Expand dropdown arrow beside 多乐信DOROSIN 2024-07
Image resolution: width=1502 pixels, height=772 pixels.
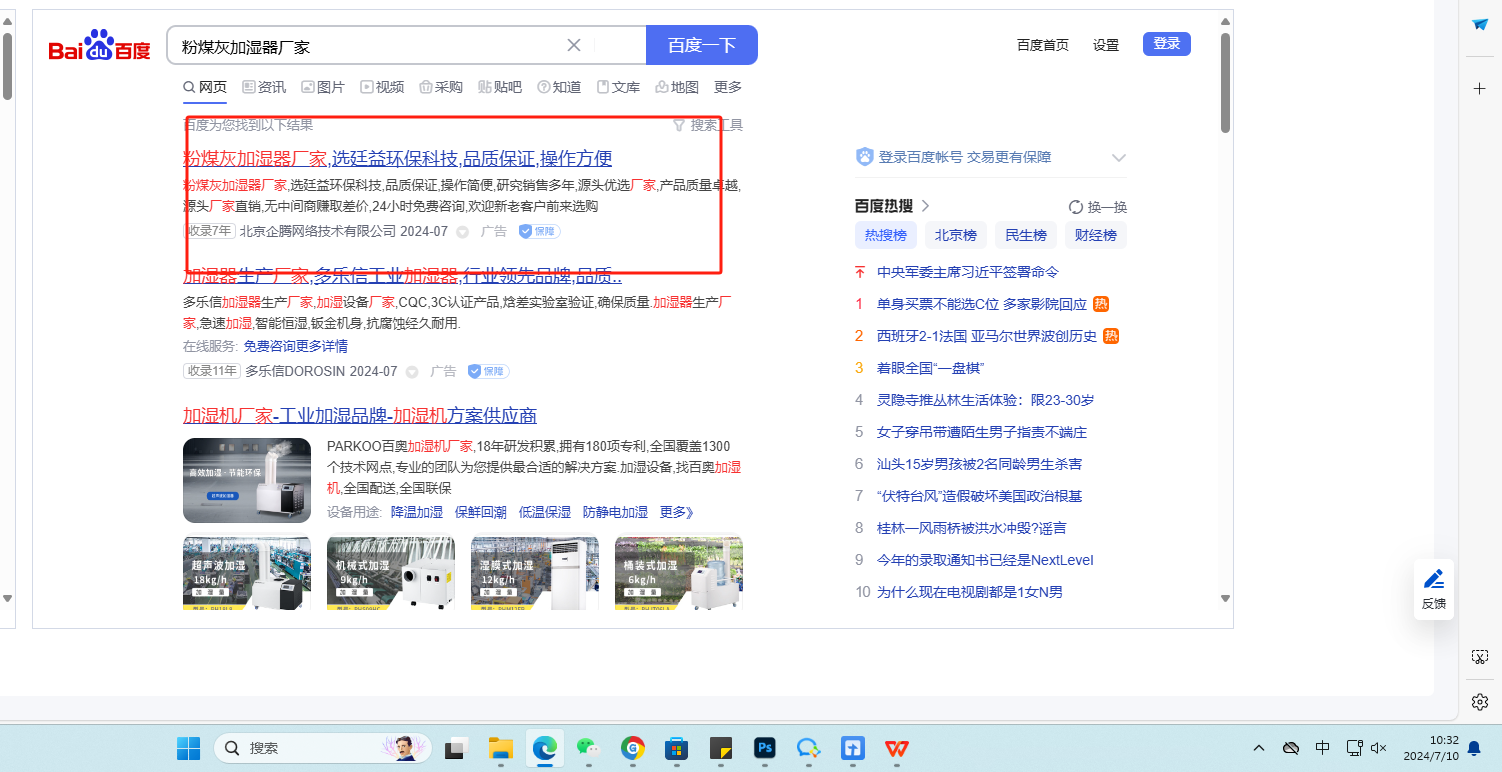point(411,372)
